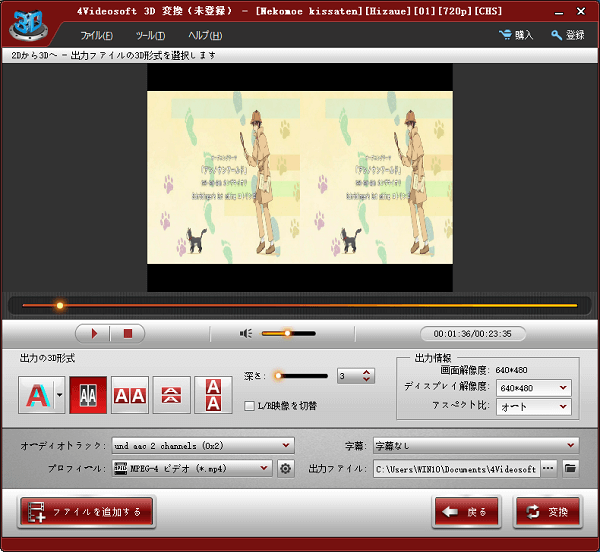The width and height of the screenshot is (600, 552).
Task: Open the 字幕 subtitle dropdown
Action: tap(476, 446)
